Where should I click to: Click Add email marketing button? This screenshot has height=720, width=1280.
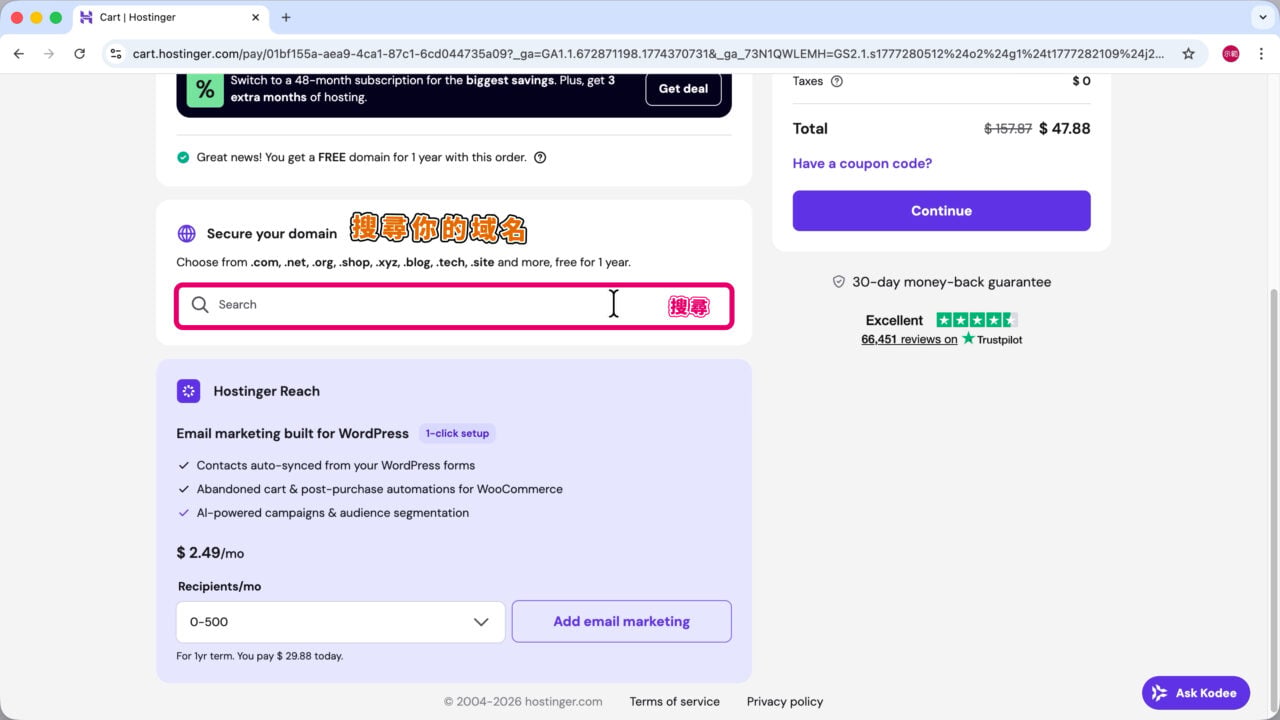point(622,622)
